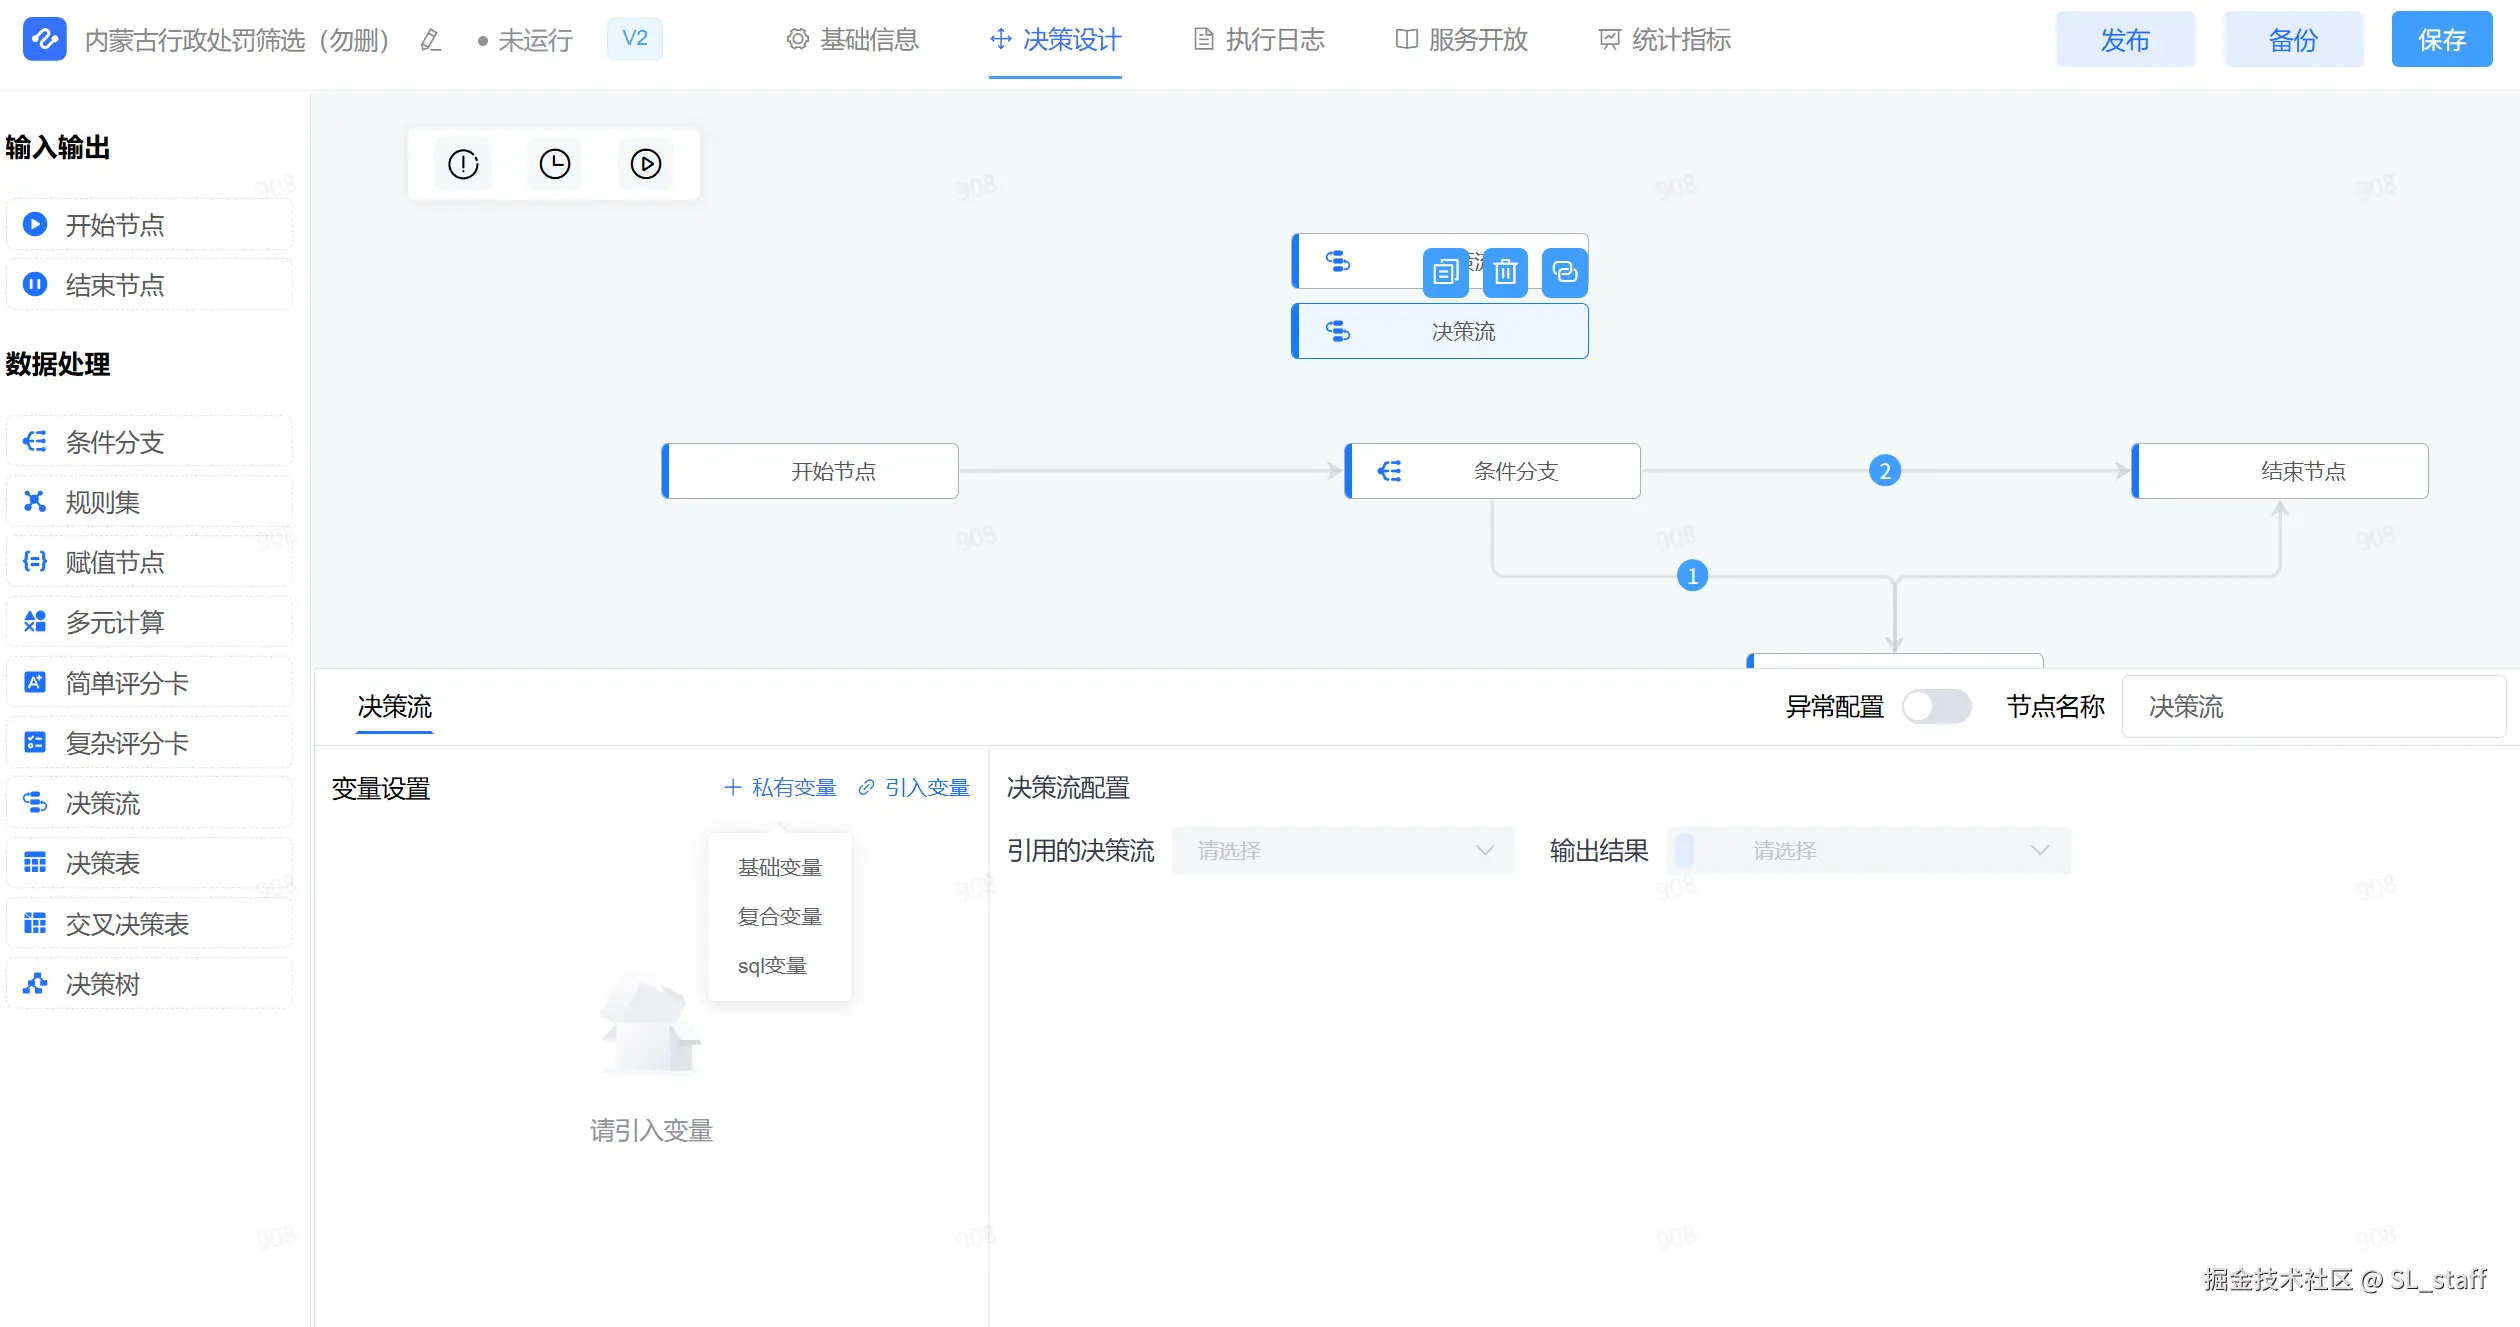The width and height of the screenshot is (2520, 1327).
Task: Click the 节点名称 input field
Action: pyautogui.click(x=2313, y=707)
